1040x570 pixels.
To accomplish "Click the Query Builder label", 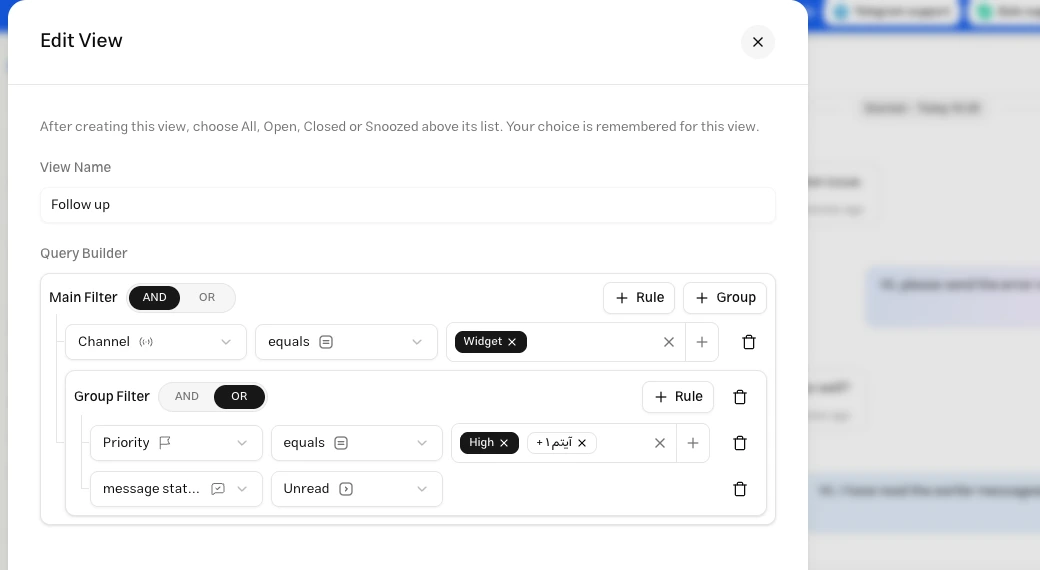I will [84, 253].
